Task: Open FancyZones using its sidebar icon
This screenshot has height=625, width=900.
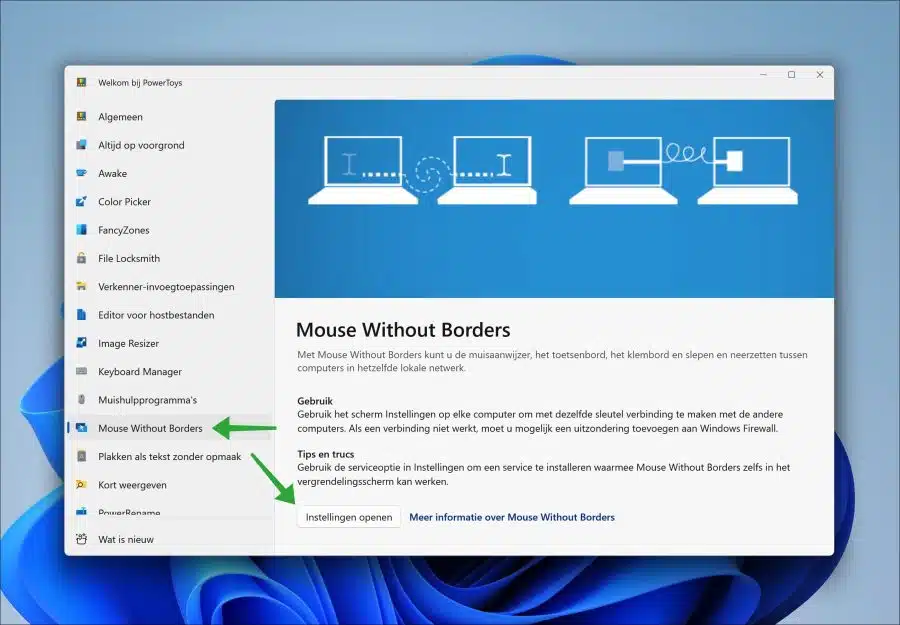Action: [82, 230]
